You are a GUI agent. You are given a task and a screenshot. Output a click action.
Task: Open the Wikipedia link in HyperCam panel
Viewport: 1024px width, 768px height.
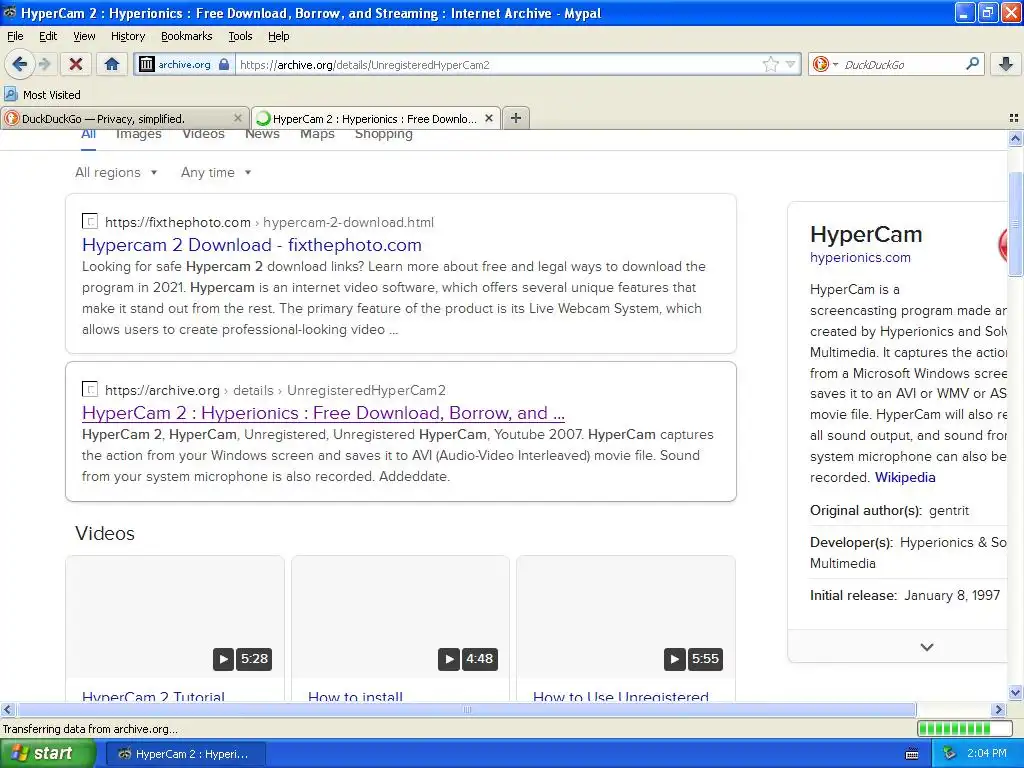905,477
